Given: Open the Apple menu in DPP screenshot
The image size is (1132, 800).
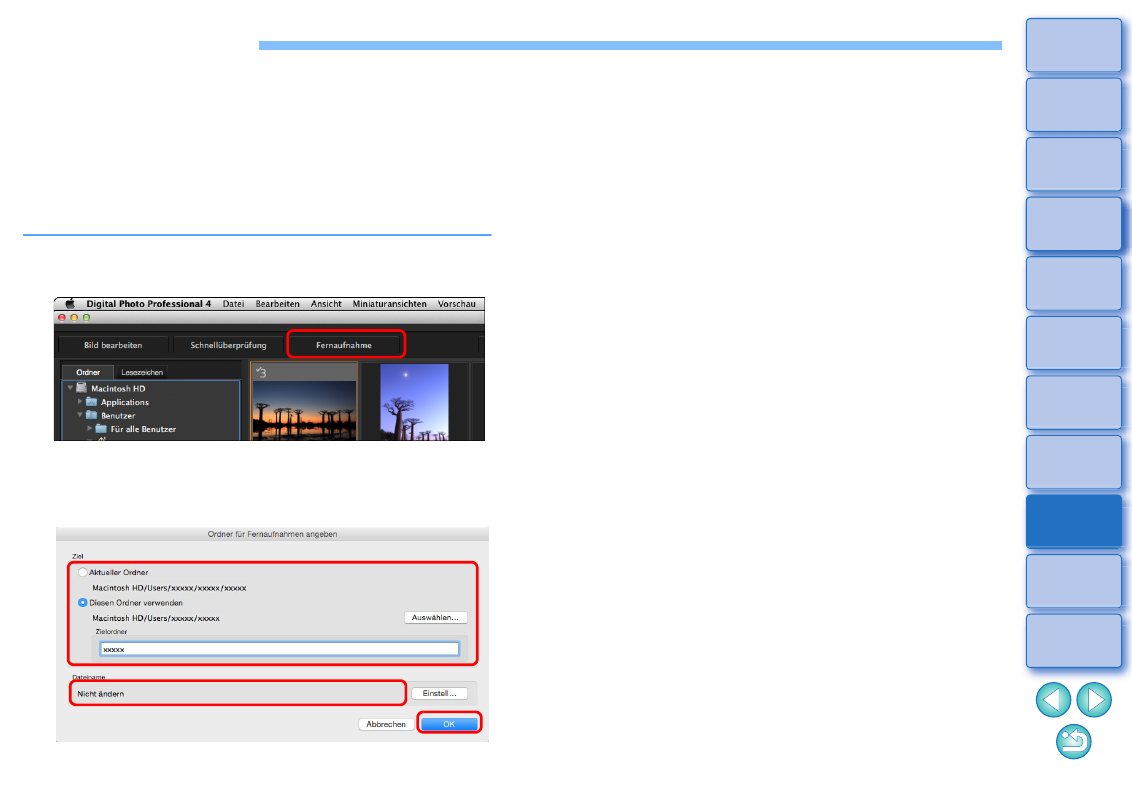Looking at the screenshot, I should pos(70,304).
